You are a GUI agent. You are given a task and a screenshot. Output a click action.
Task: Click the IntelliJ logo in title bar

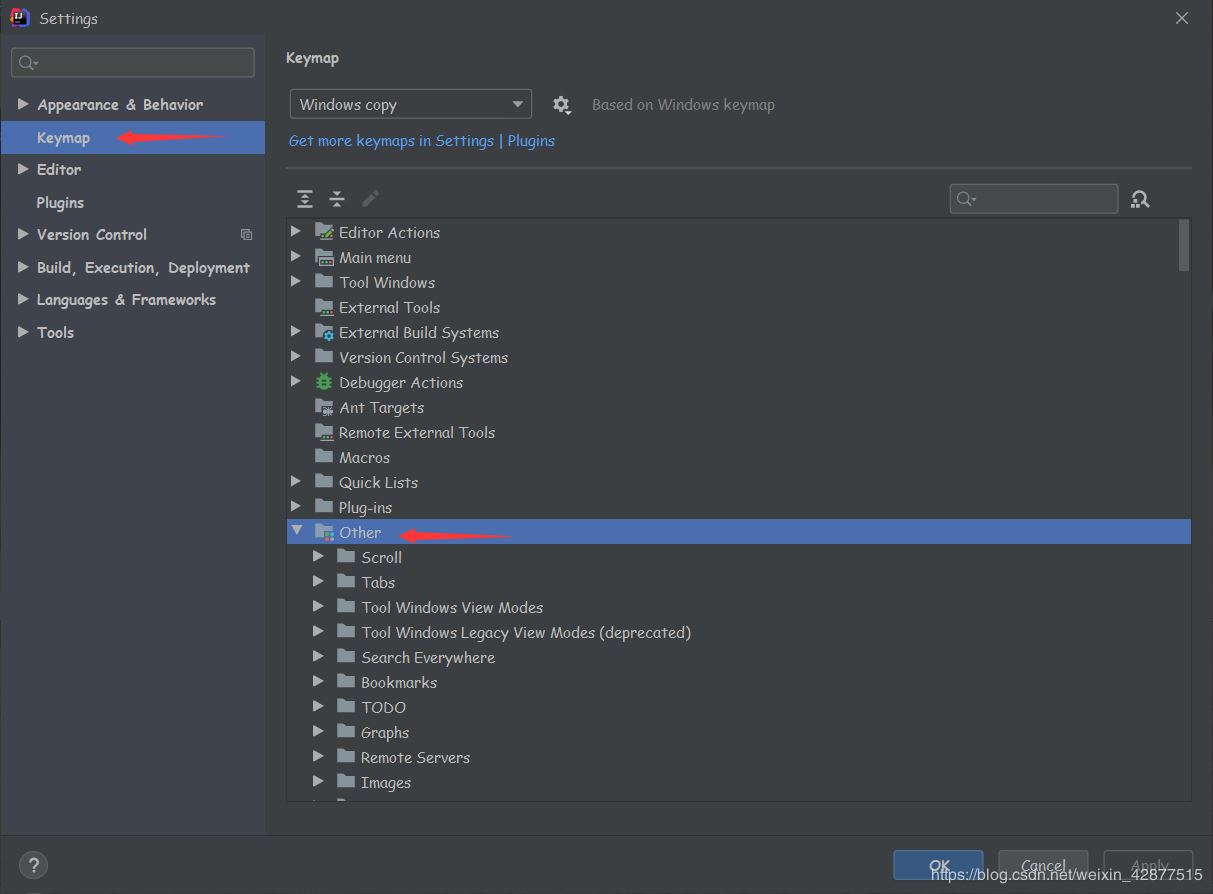coord(19,17)
